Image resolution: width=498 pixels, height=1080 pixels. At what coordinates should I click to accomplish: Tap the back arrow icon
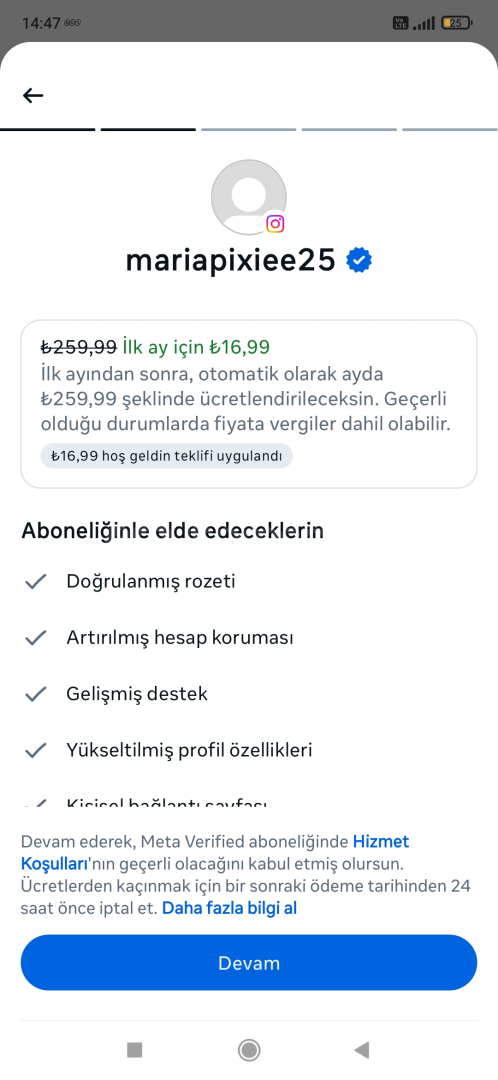33,96
